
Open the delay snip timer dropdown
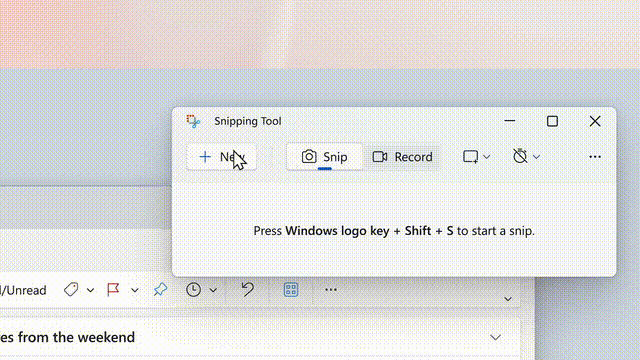click(526, 157)
